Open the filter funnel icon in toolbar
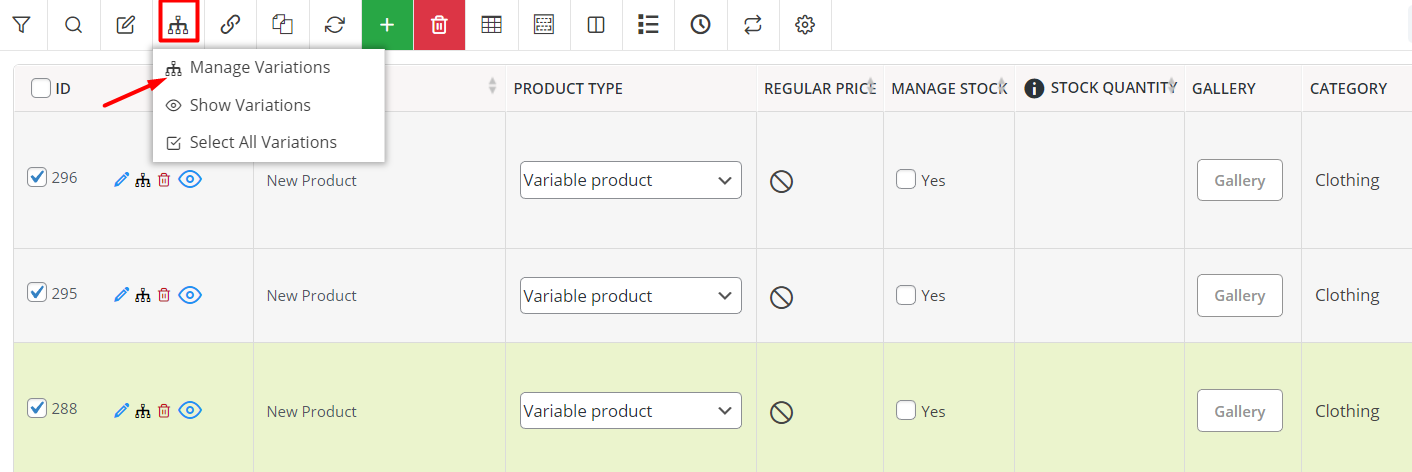 [x=21, y=25]
